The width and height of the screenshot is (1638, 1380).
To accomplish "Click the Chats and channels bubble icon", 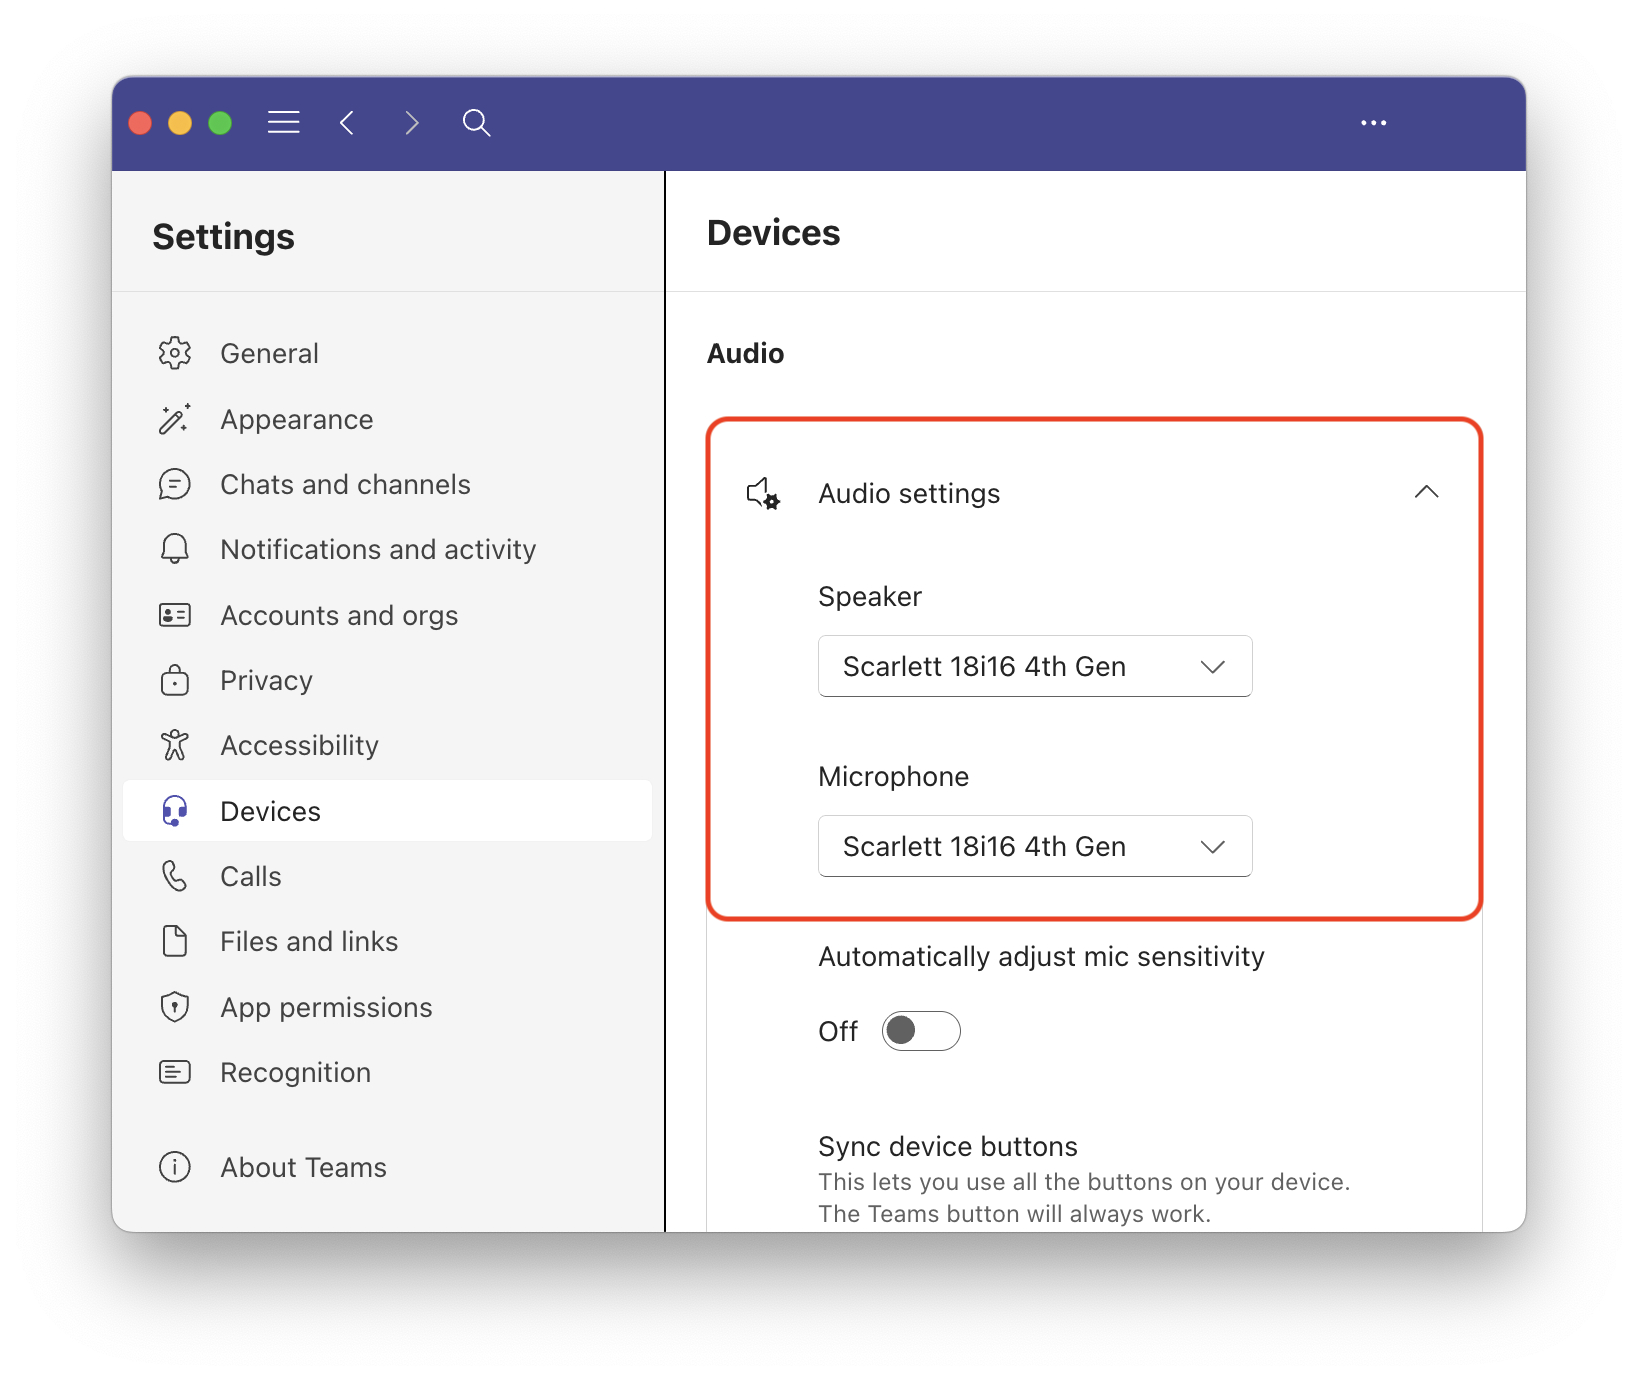I will (175, 484).
